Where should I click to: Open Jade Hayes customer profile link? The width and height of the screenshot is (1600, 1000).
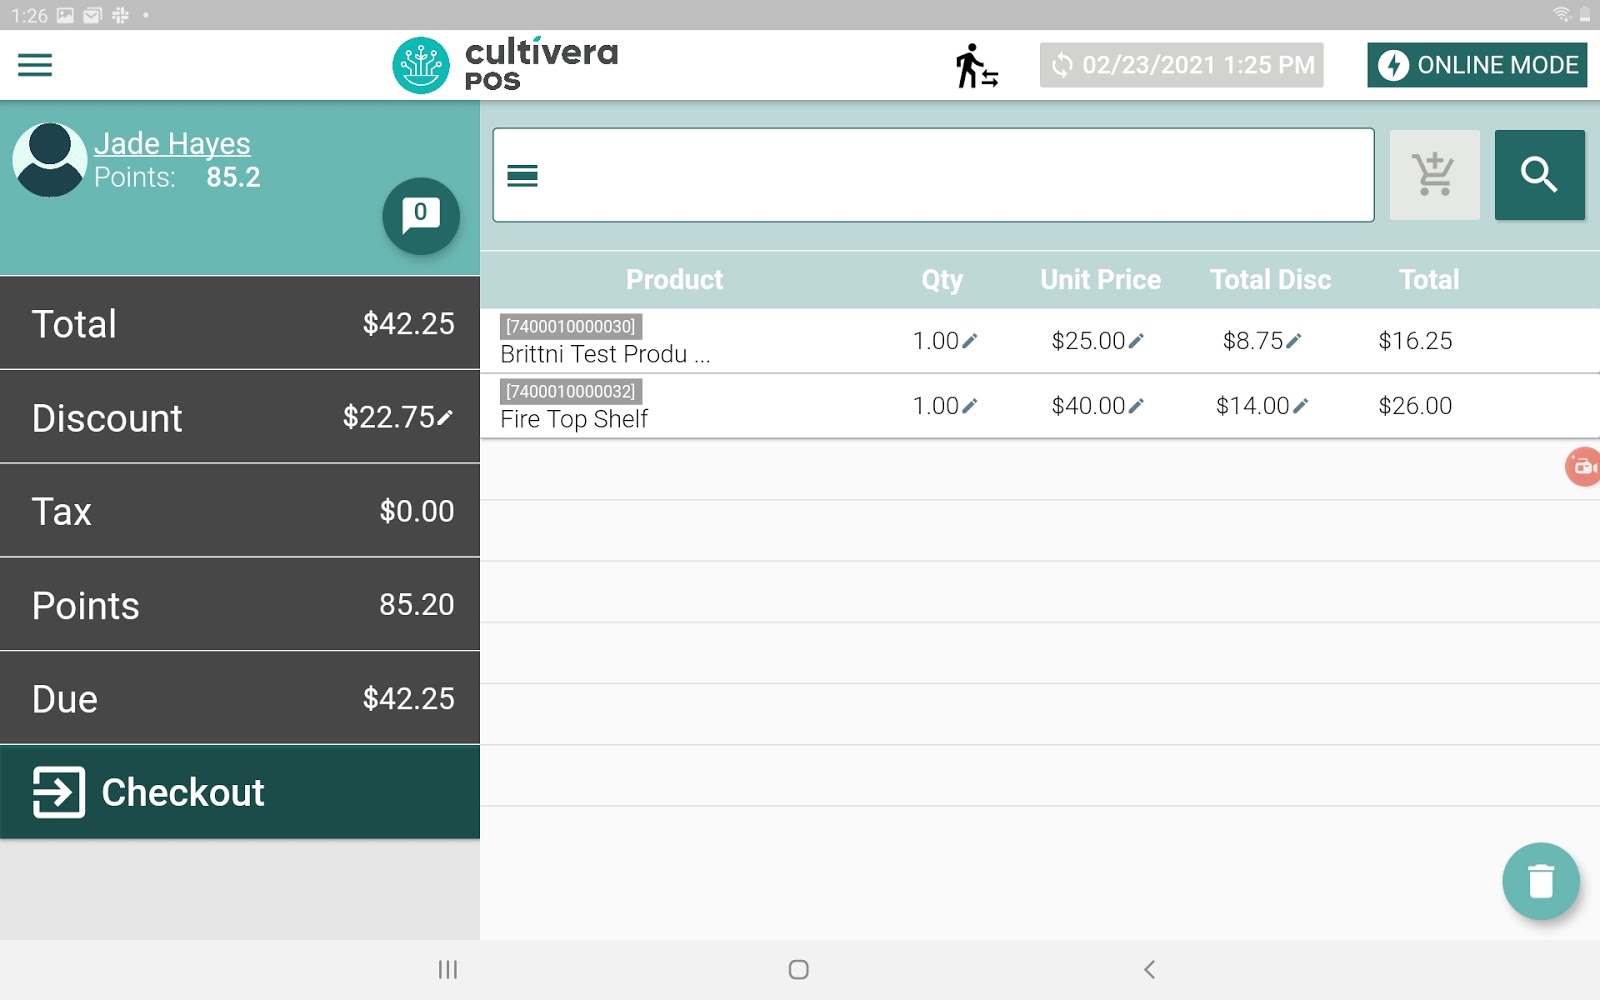(172, 144)
